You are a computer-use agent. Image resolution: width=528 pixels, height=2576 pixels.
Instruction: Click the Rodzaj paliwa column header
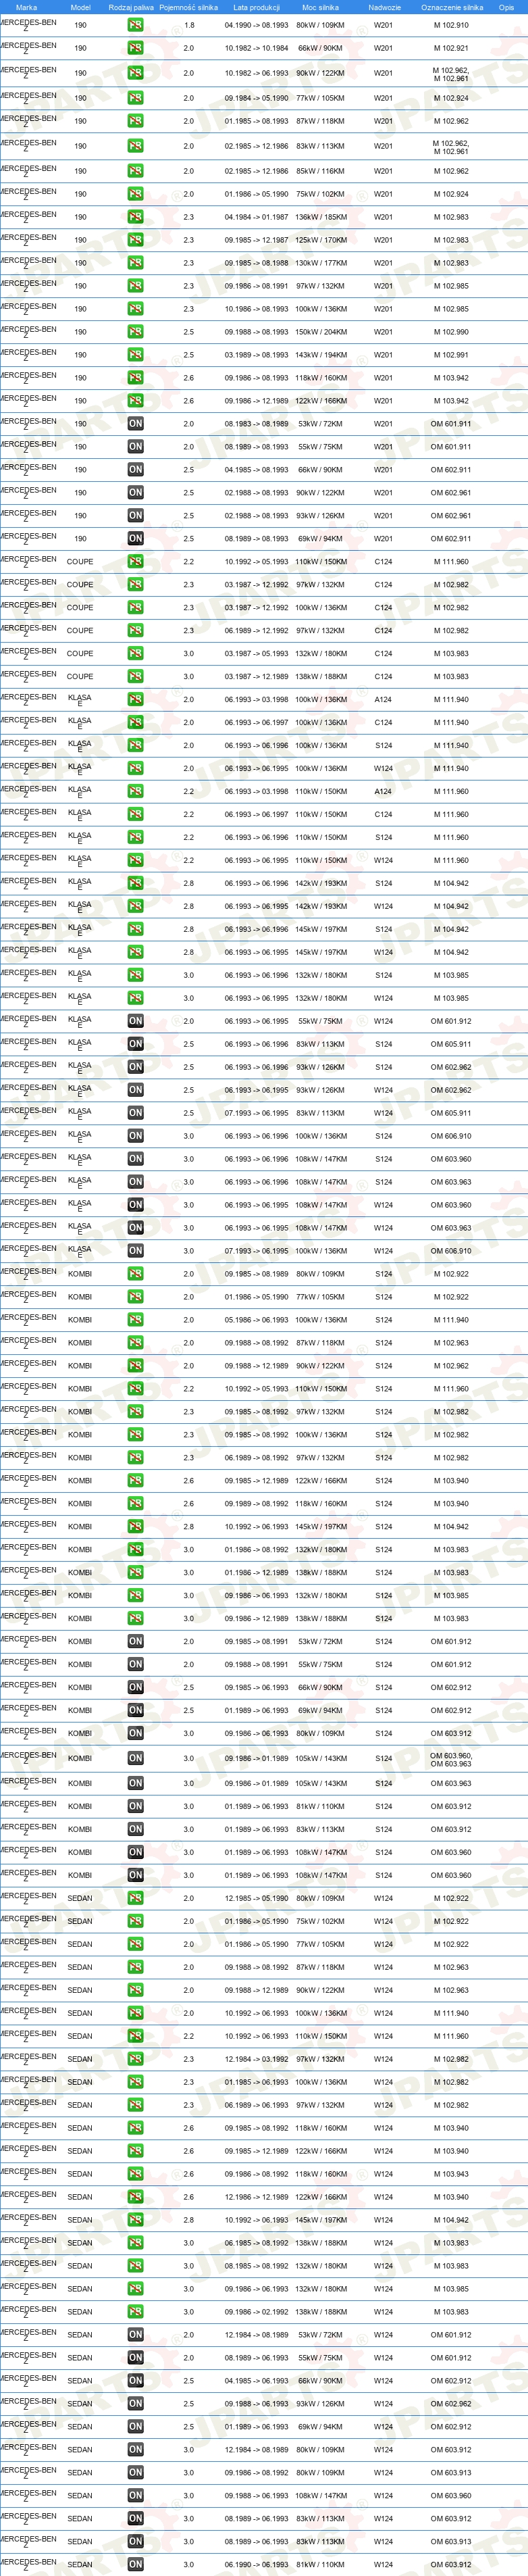point(131,7)
